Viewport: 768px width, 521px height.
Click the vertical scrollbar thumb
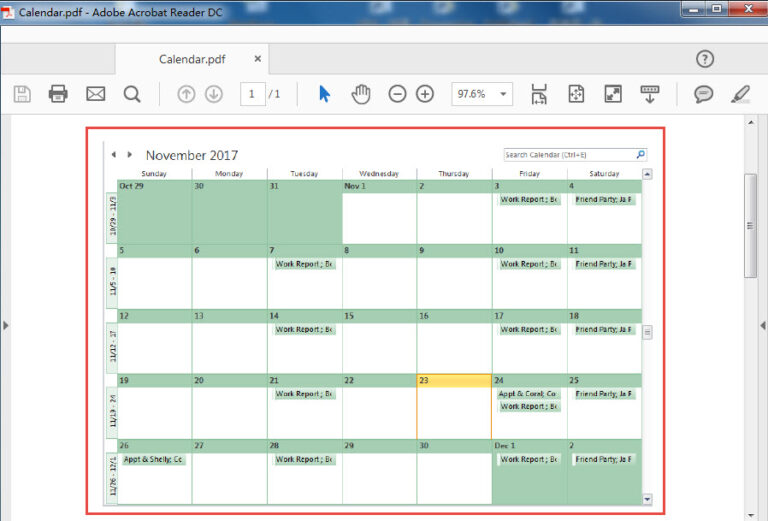coord(750,225)
